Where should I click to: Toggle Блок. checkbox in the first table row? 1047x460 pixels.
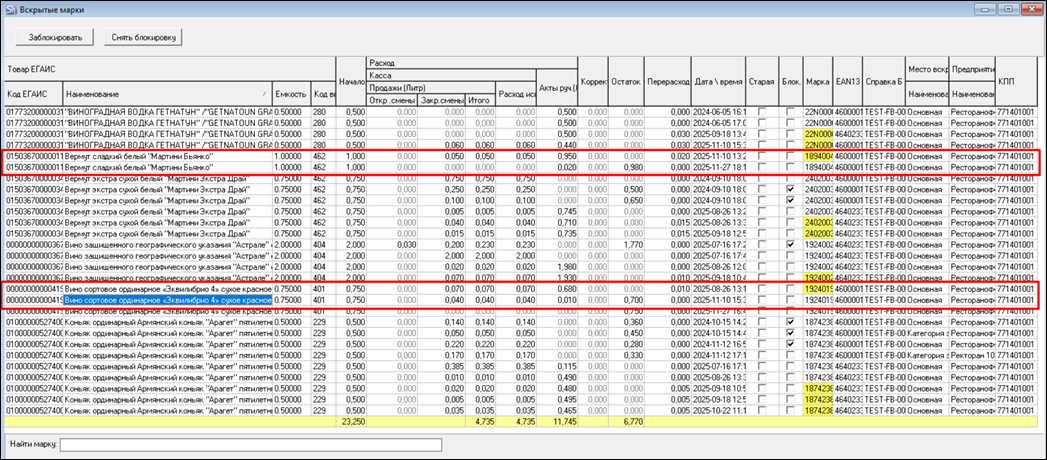click(790, 111)
